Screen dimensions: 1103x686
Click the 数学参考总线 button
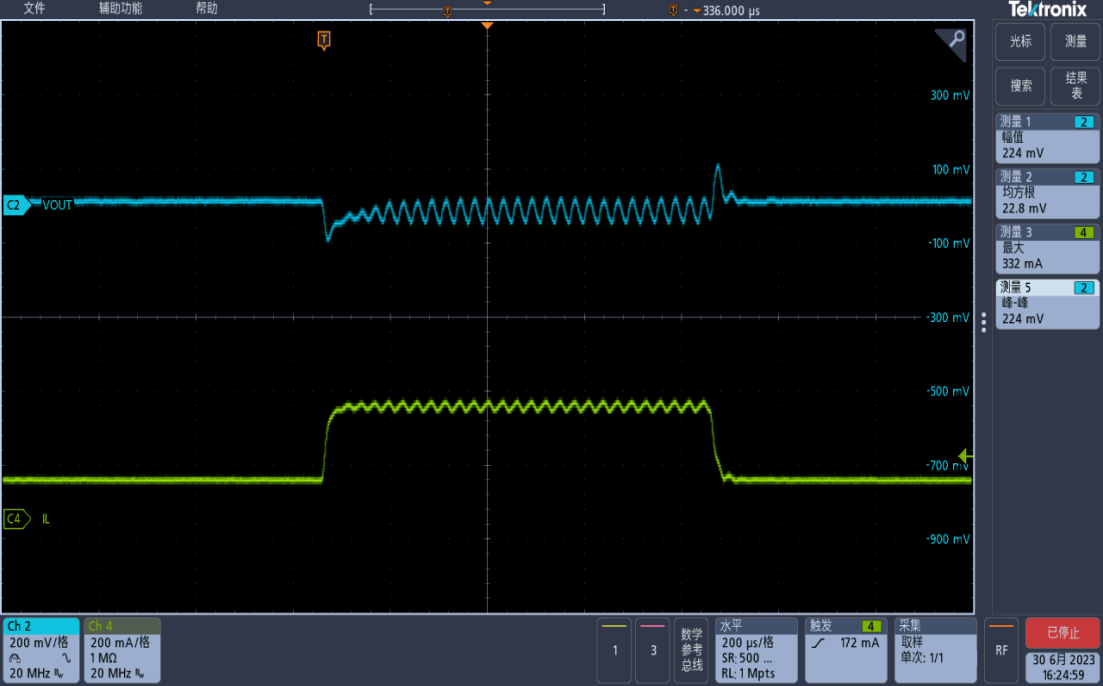(691, 649)
